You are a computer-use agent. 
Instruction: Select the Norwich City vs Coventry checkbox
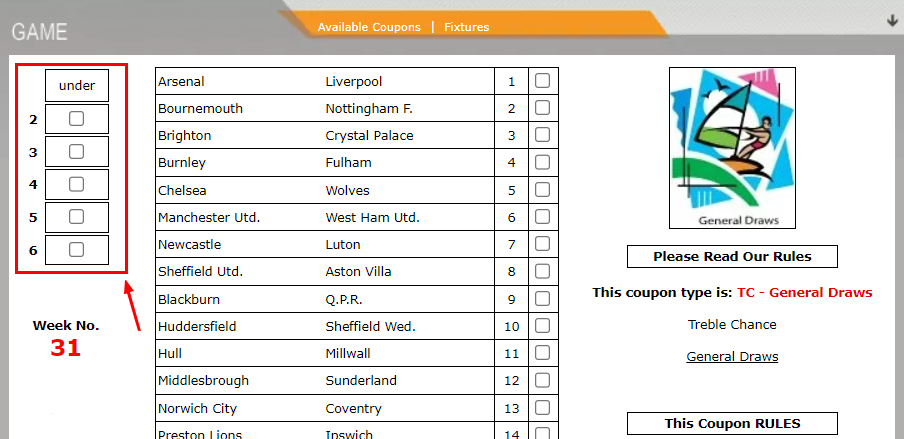click(542, 407)
